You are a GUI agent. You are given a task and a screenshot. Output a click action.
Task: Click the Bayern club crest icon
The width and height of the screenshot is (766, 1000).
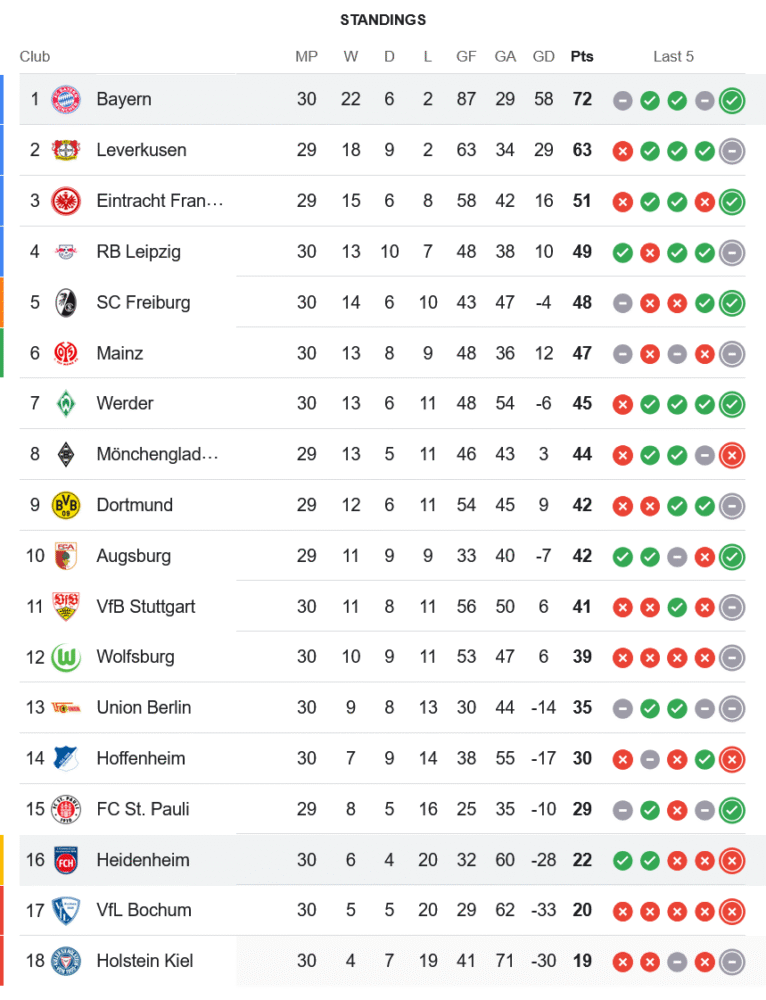point(65,99)
